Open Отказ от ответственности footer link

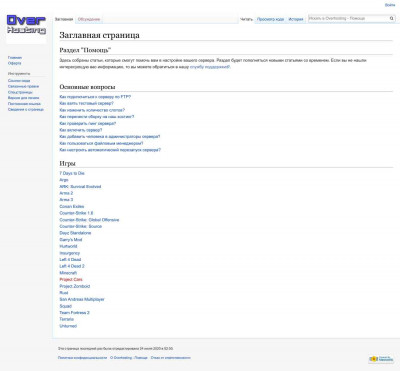tap(171, 358)
